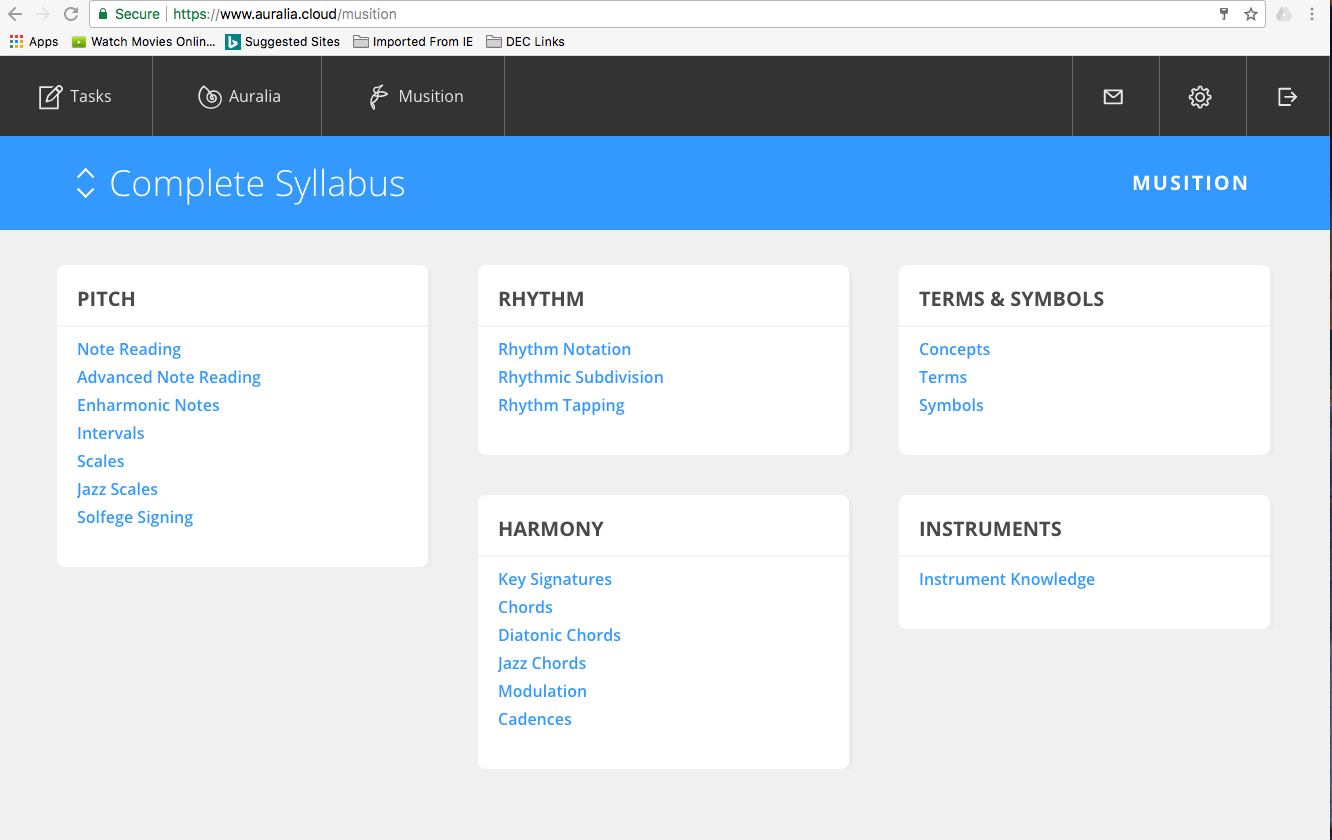Open the DEC Links bookmarks folder

click(525, 42)
